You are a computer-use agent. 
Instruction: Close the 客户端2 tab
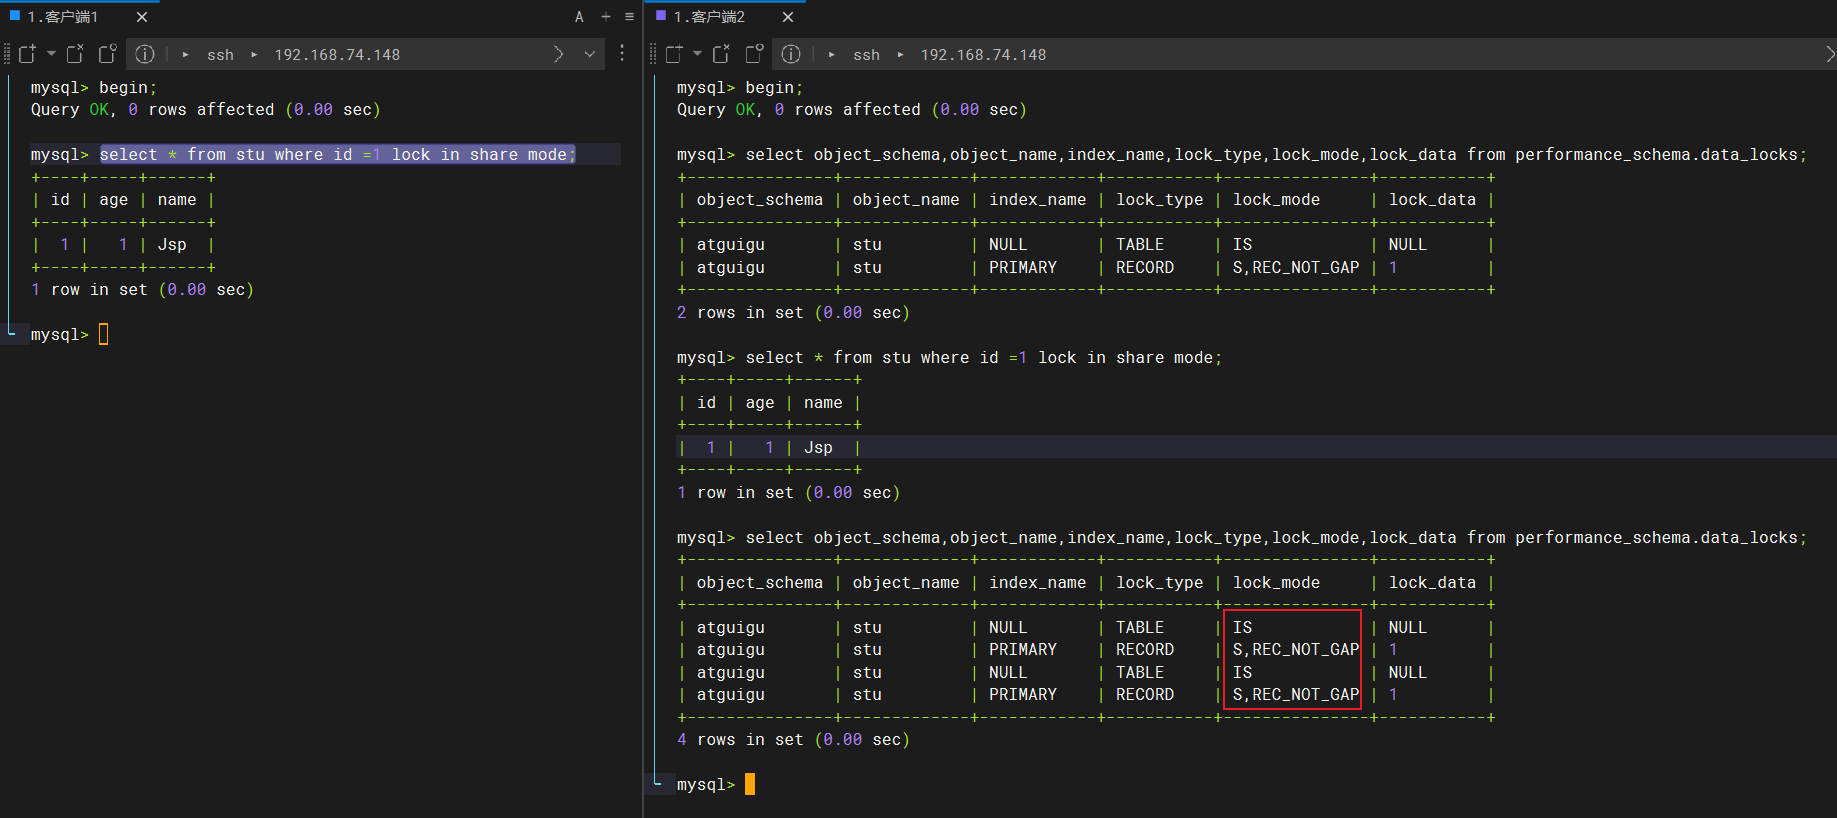click(788, 17)
